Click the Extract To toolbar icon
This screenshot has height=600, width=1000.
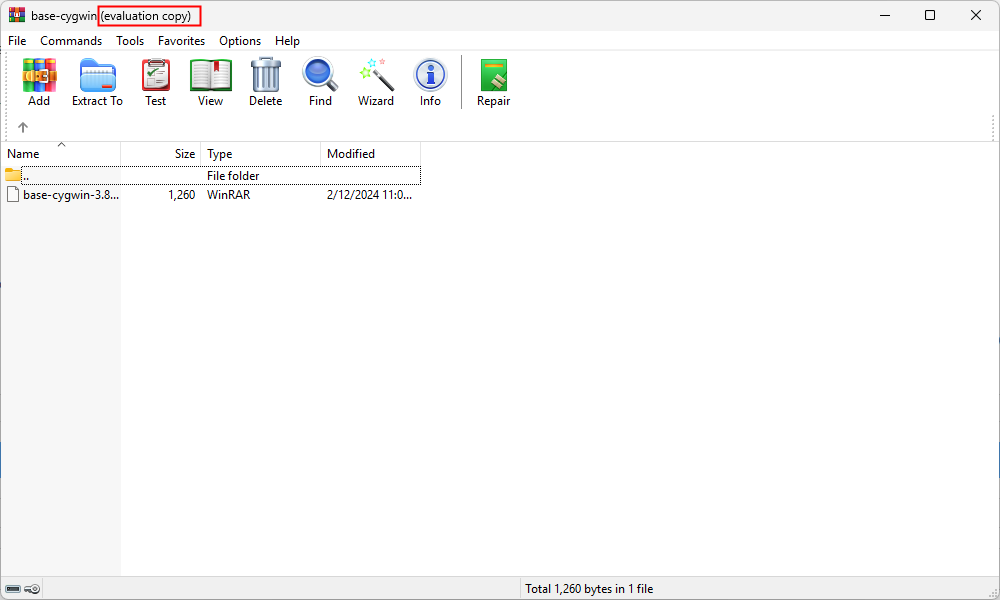[98, 75]
